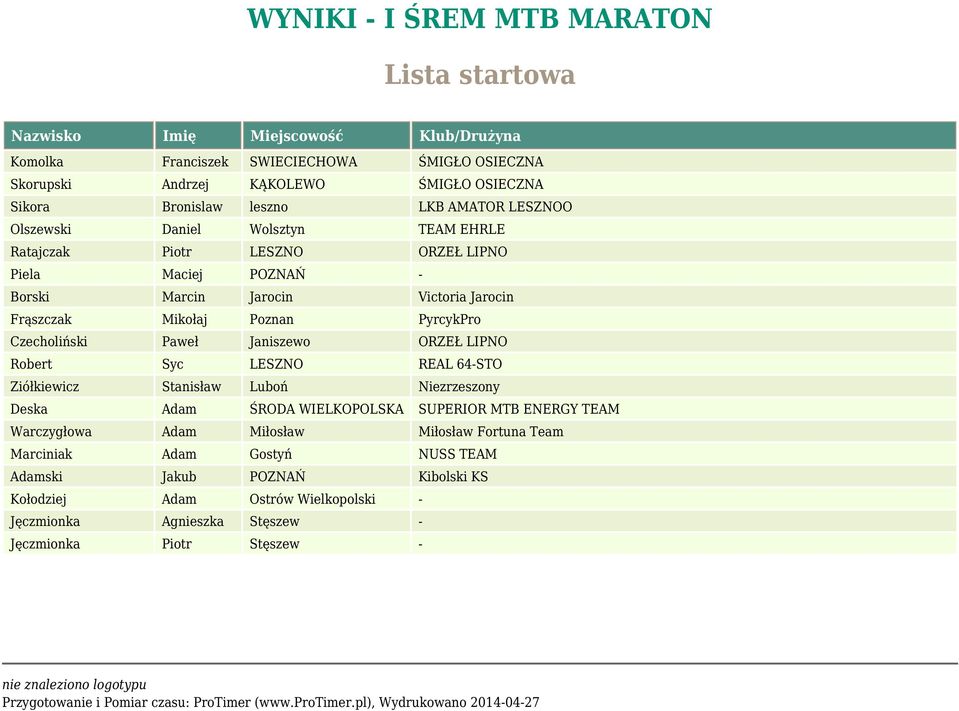This screenshot has height=711, width=959.
Task: Click the first name Stanisław
Action: pyautogui.click(x=191, y=387)
